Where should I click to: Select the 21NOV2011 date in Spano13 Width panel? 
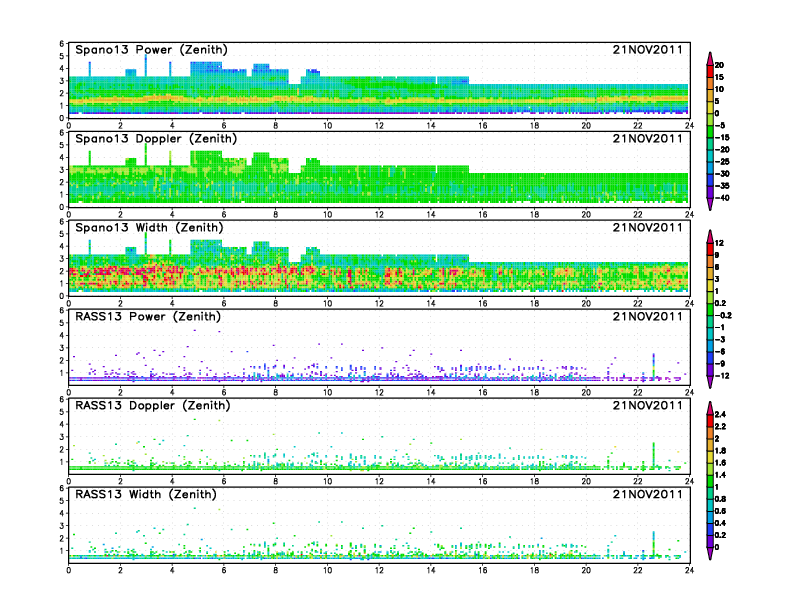click(x=648, y=227)
